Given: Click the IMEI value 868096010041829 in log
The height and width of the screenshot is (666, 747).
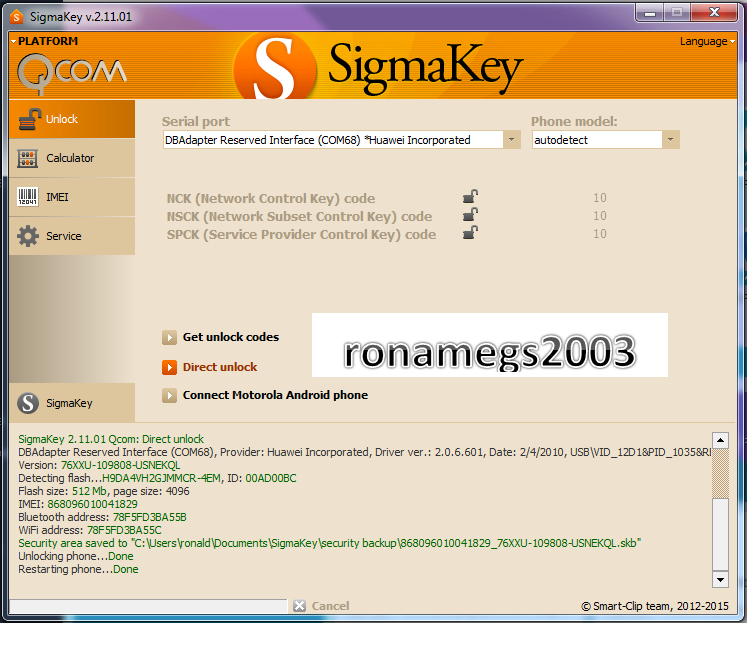Looking at the screenshot, I should click(x=92, y=504).
